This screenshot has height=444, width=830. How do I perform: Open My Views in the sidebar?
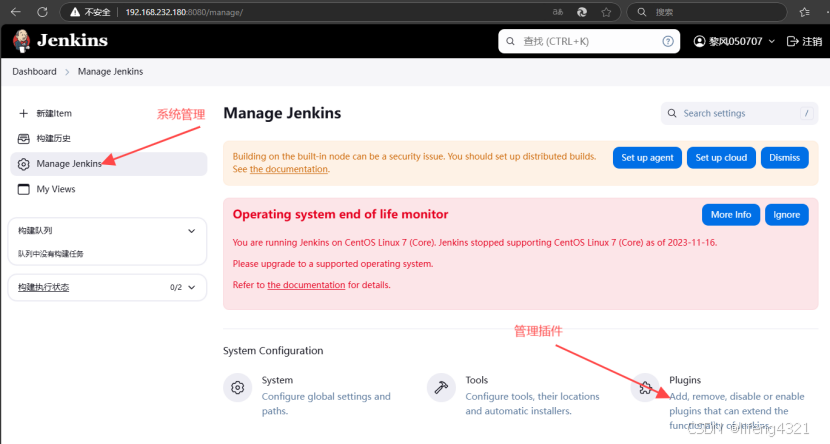[x=109, y=189]
